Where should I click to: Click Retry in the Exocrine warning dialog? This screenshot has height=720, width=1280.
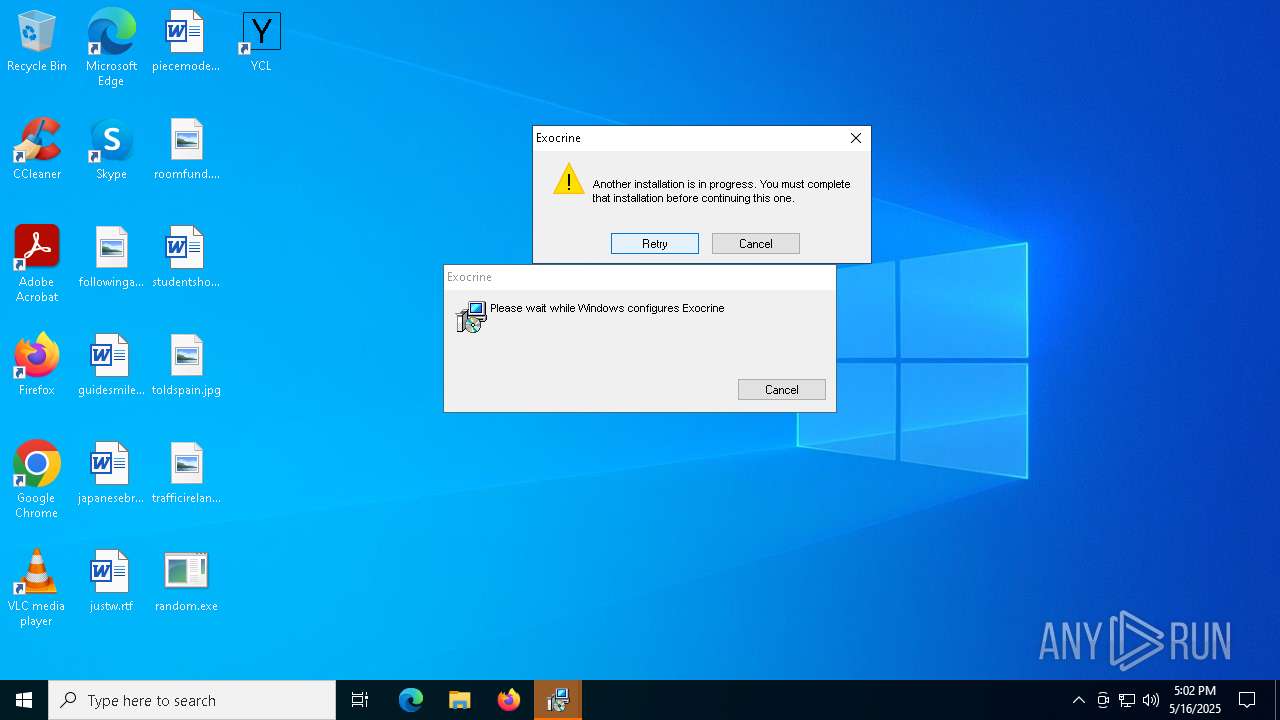pos(655,243)
